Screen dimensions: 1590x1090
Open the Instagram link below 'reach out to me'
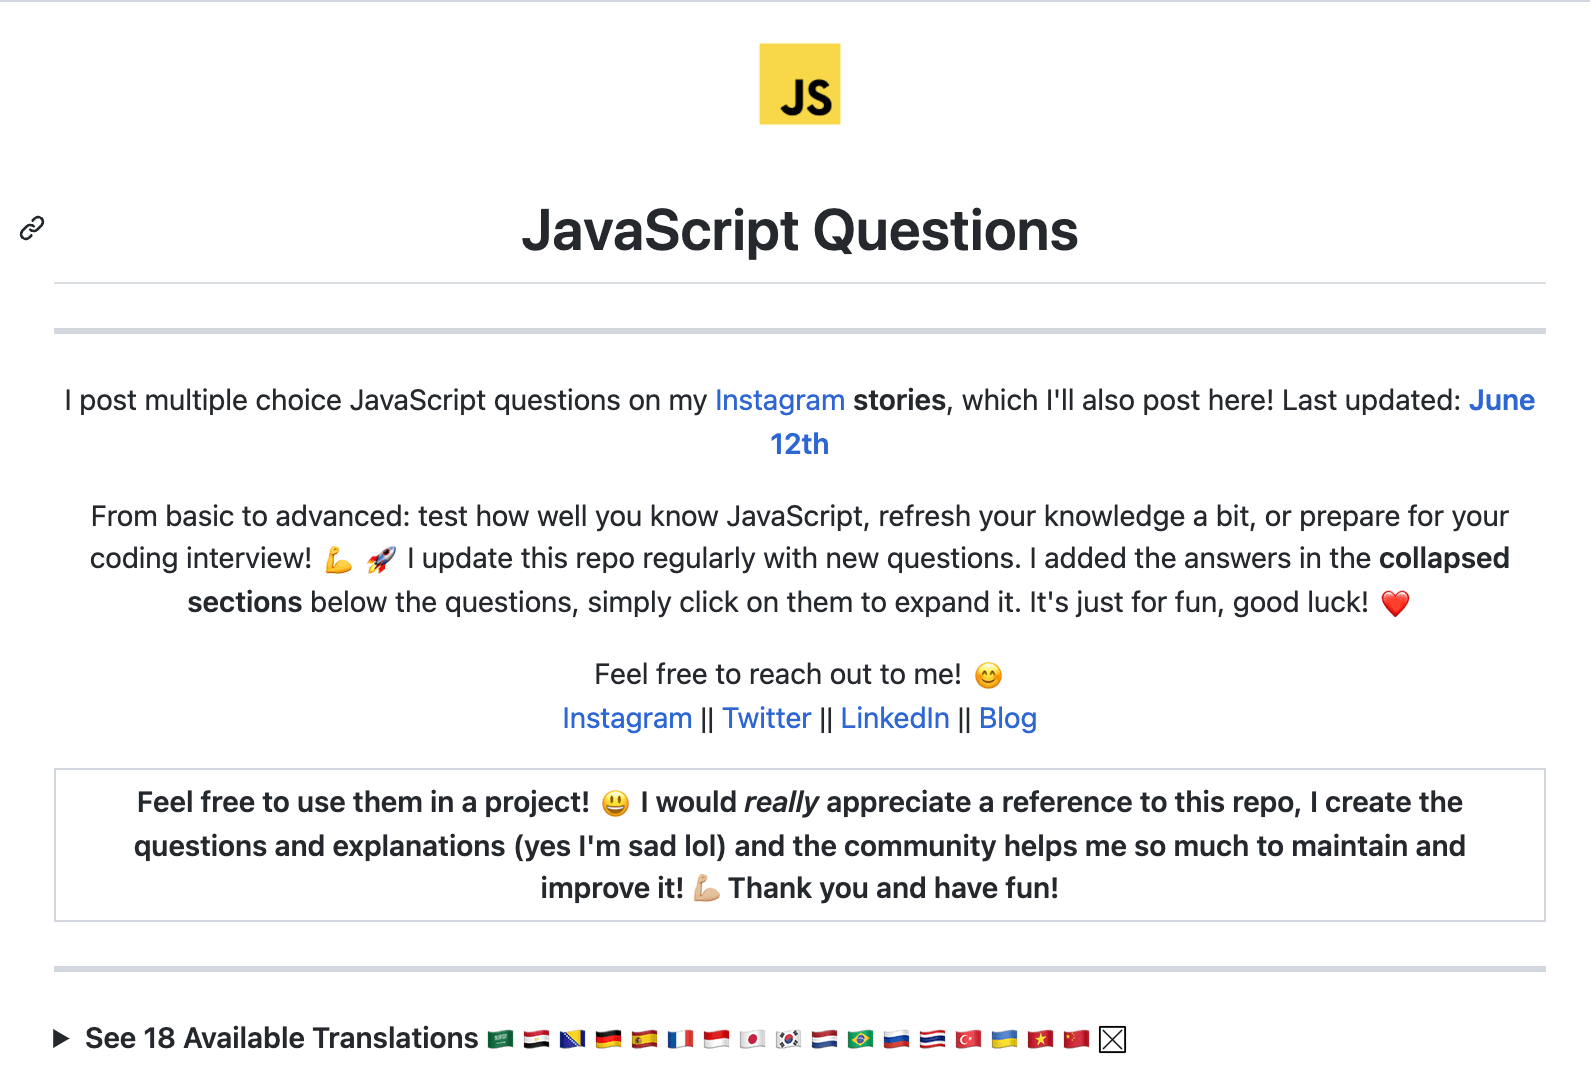[x=627, y=718]
